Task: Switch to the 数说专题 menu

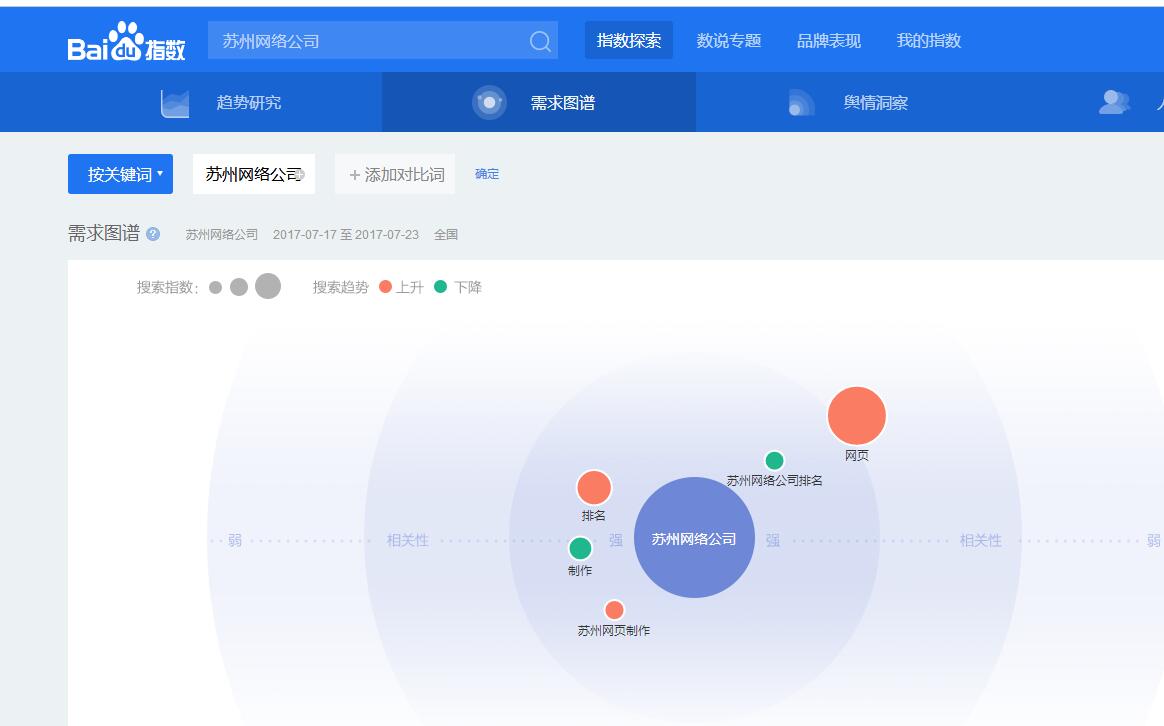Action: (x=729, y=41)
